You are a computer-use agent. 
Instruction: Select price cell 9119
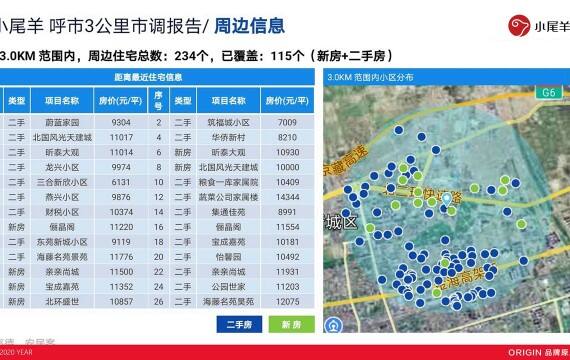point(121,242)
